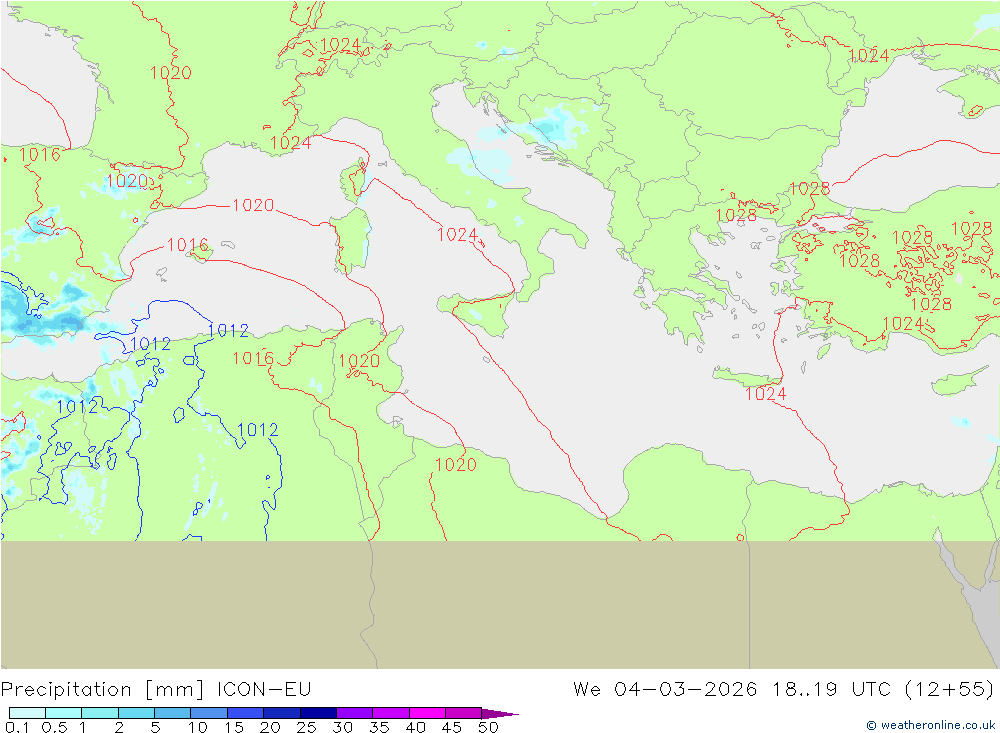This screenshot has height=733, width=1000.
Task: Select the 2–5 mm light blue legend swatch
Action: 136,713
